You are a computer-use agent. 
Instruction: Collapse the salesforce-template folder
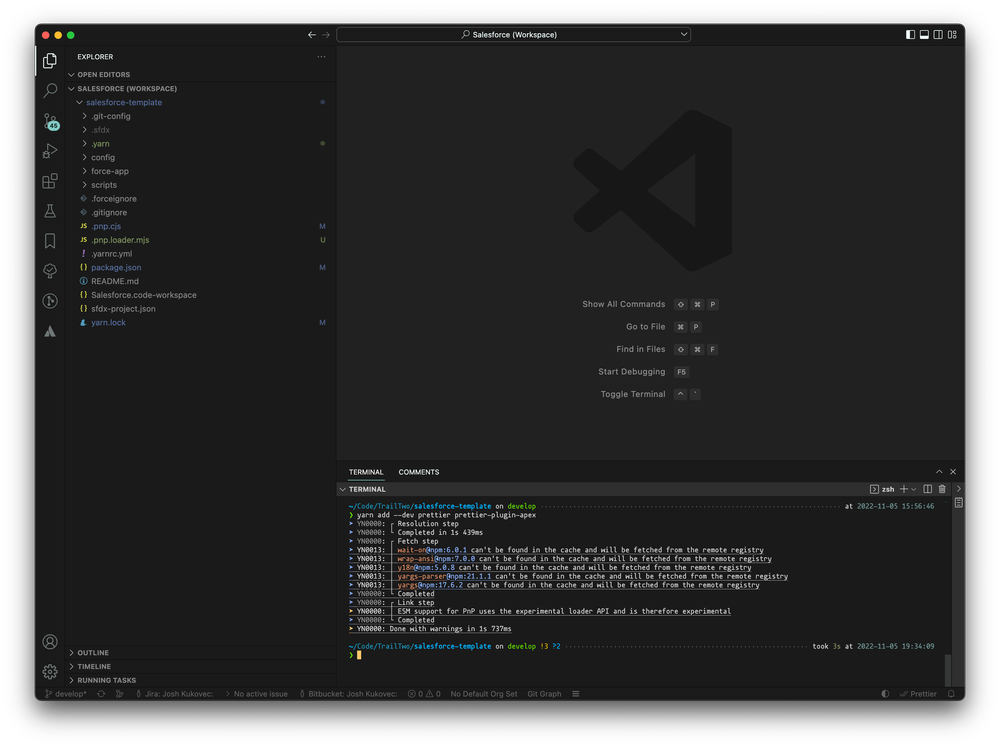pyautogui.click(x=201, y=102)
